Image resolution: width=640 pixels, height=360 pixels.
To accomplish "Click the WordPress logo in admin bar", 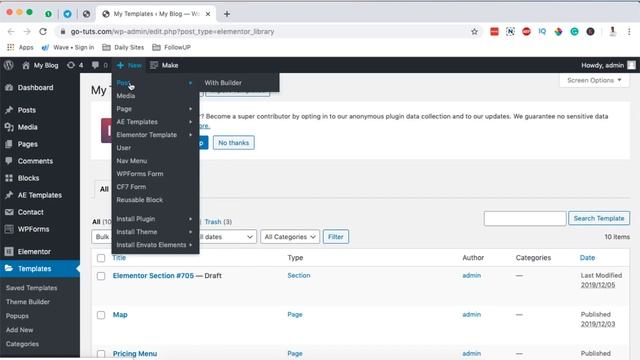I will coord(9,65).
